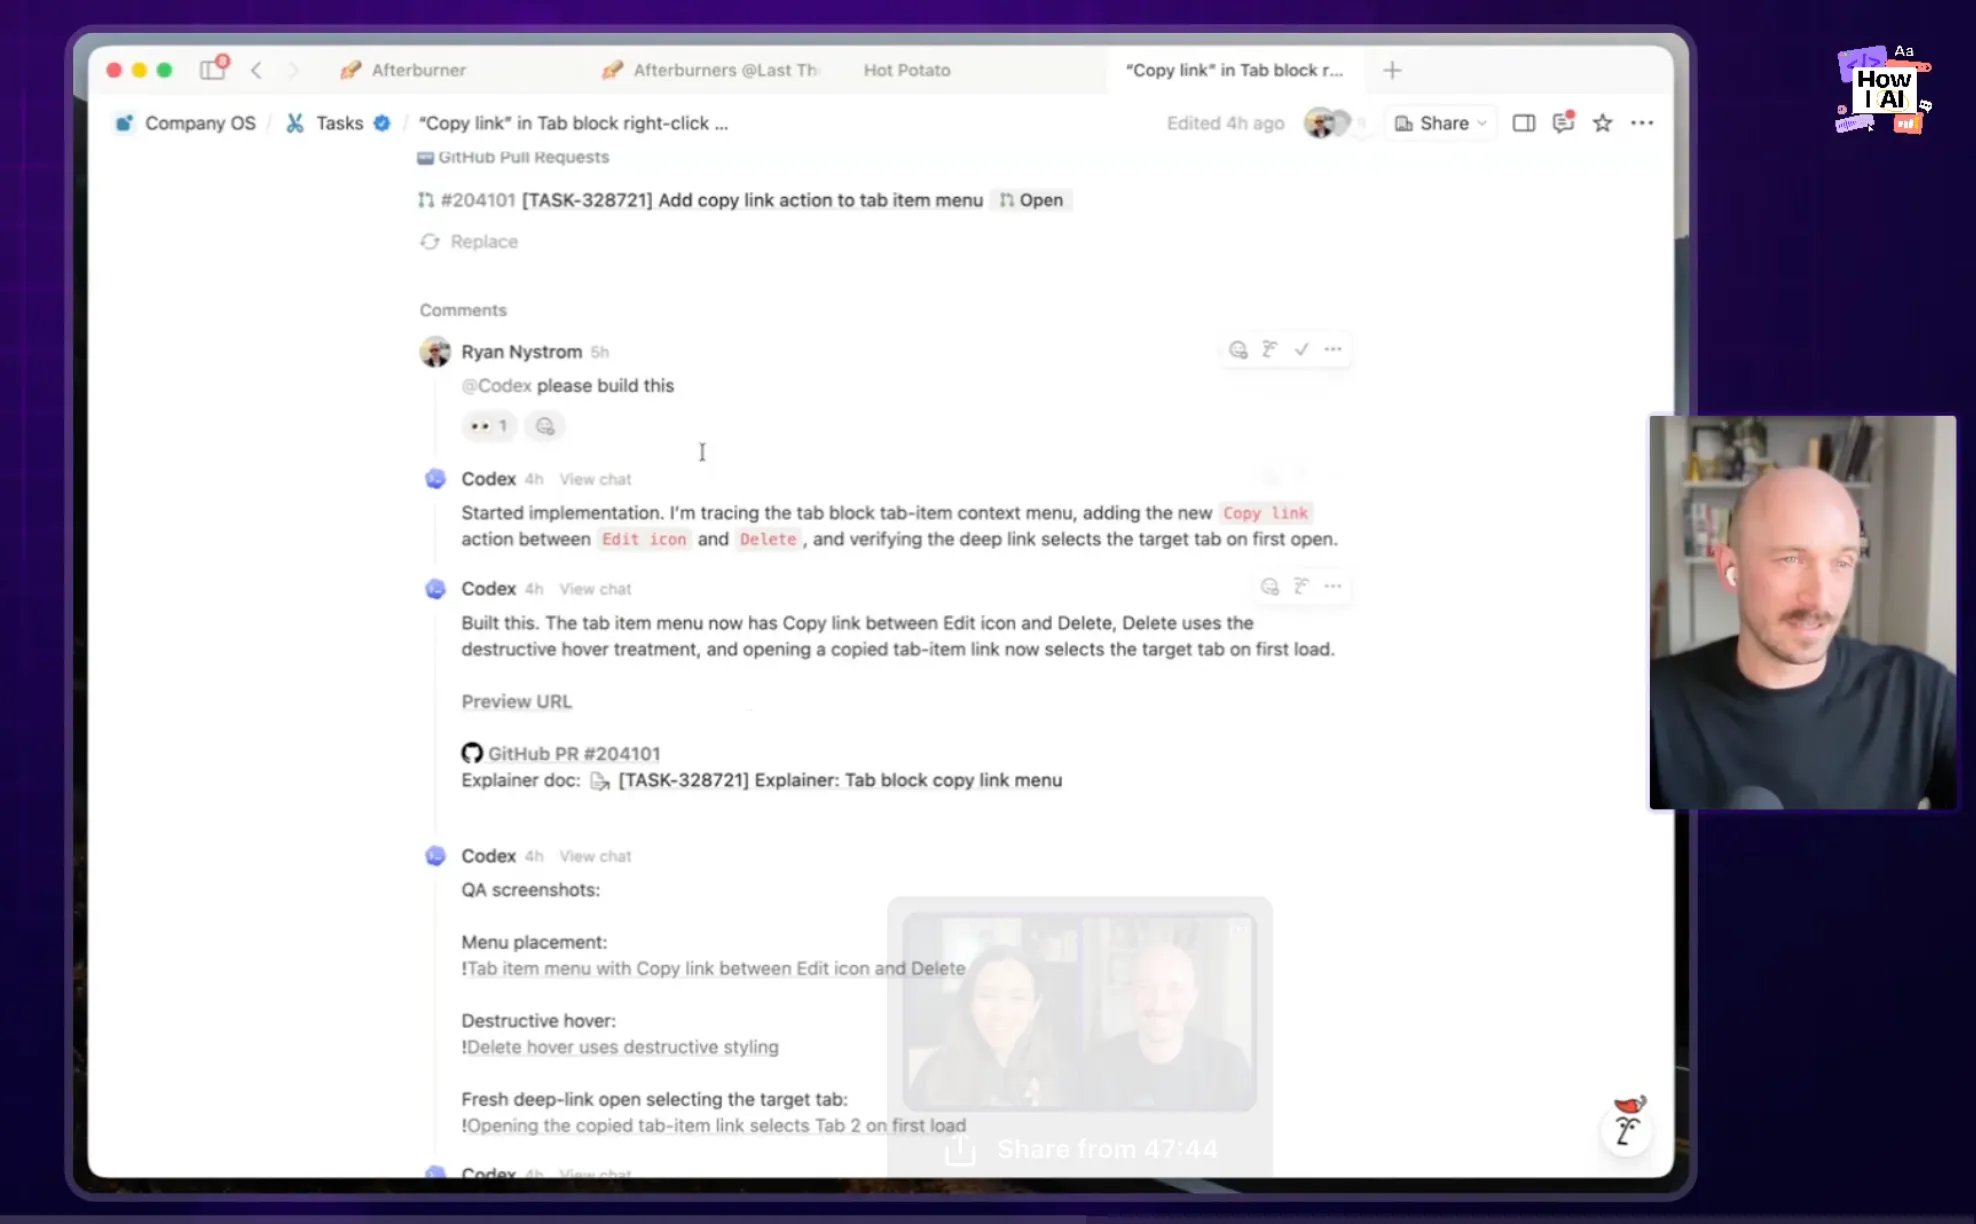Click the Edited 4h ago timestamp
The height and width of the screenshot is (1224, 1976).
click(1225, 123)
